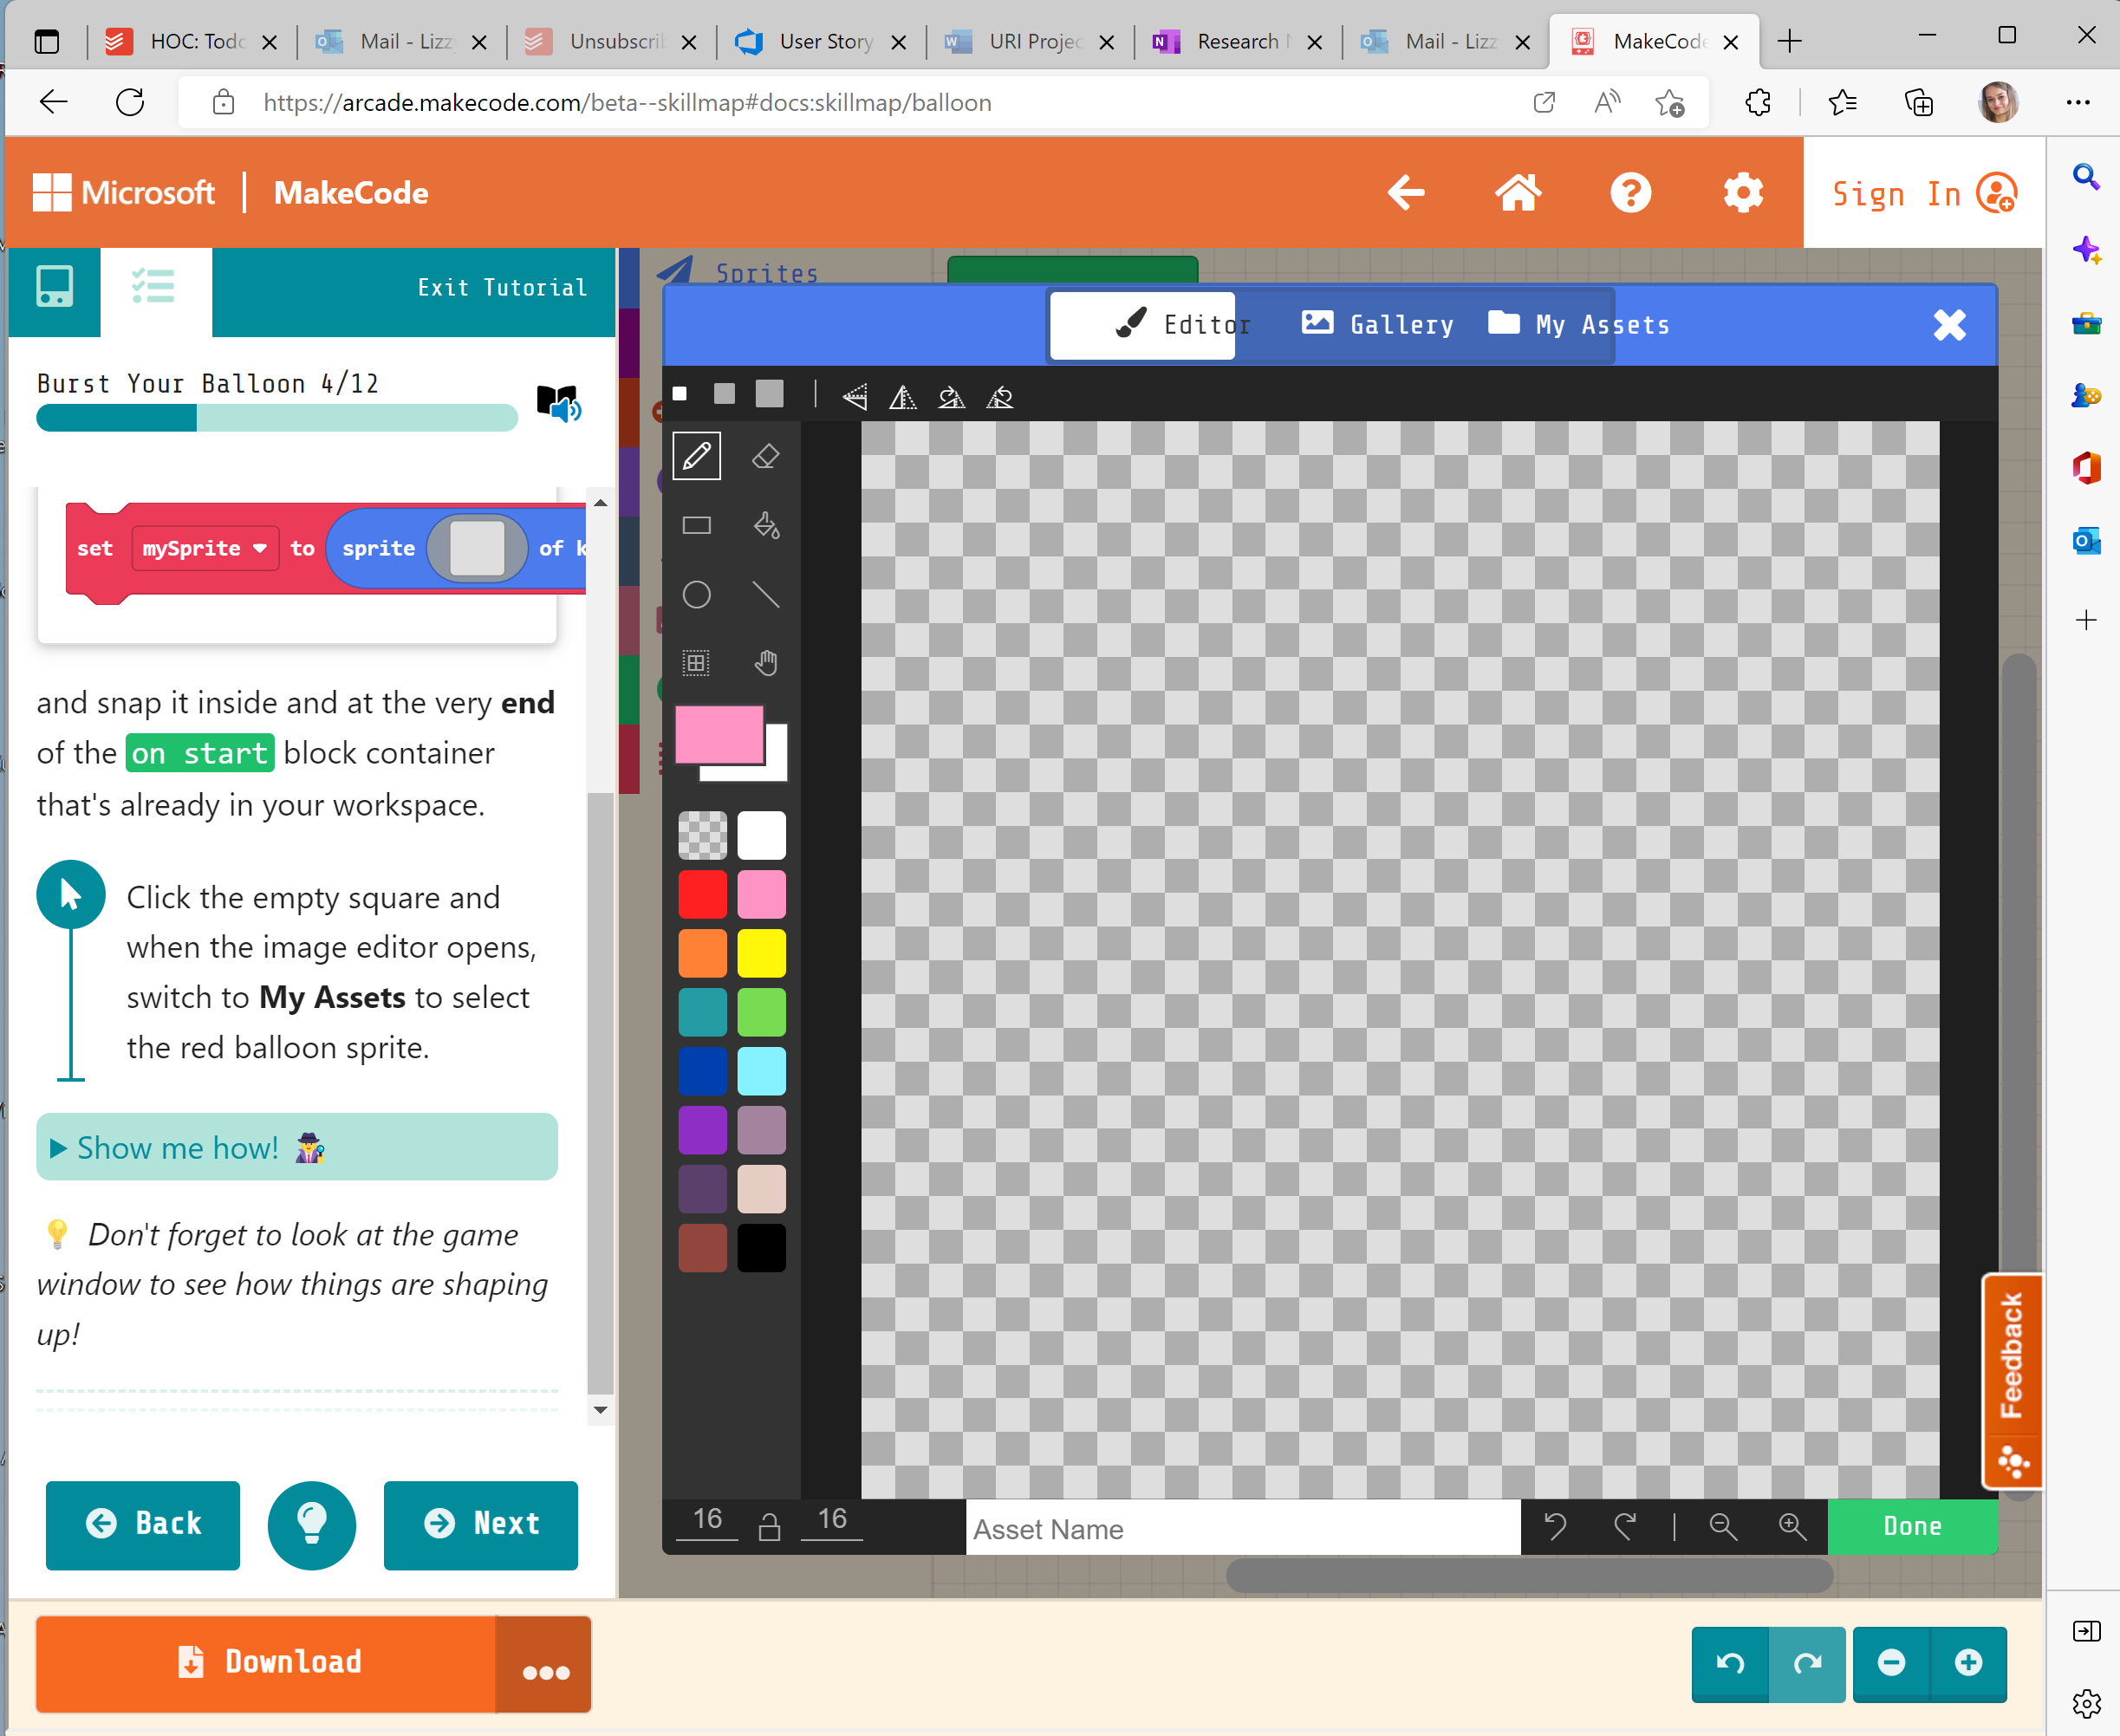The width and height of the screenshot is (2120, 1736).
Task: Select the Pan hand tool
Action: pyautogui.click(x=766, y=662)
